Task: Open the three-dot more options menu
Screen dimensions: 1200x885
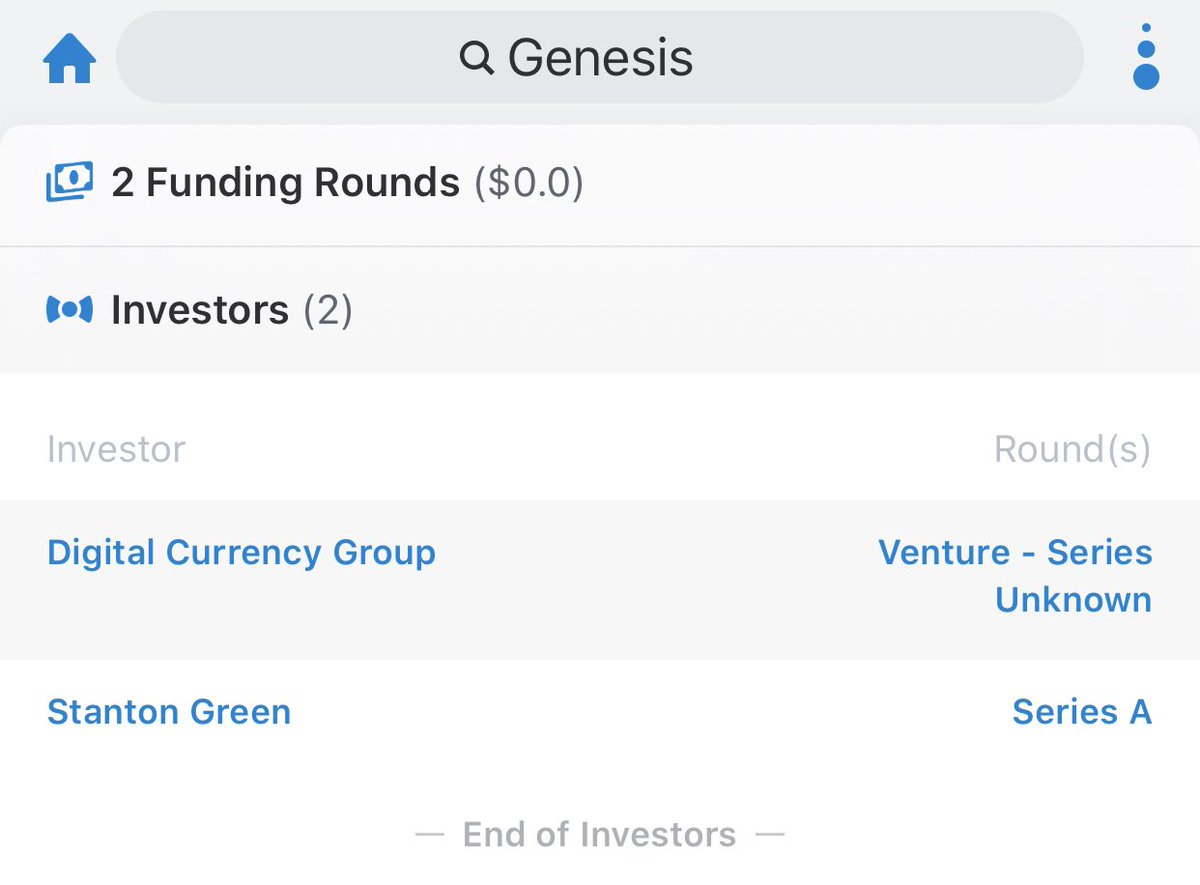Action: pyautogui.click(x=1146, y=58)
